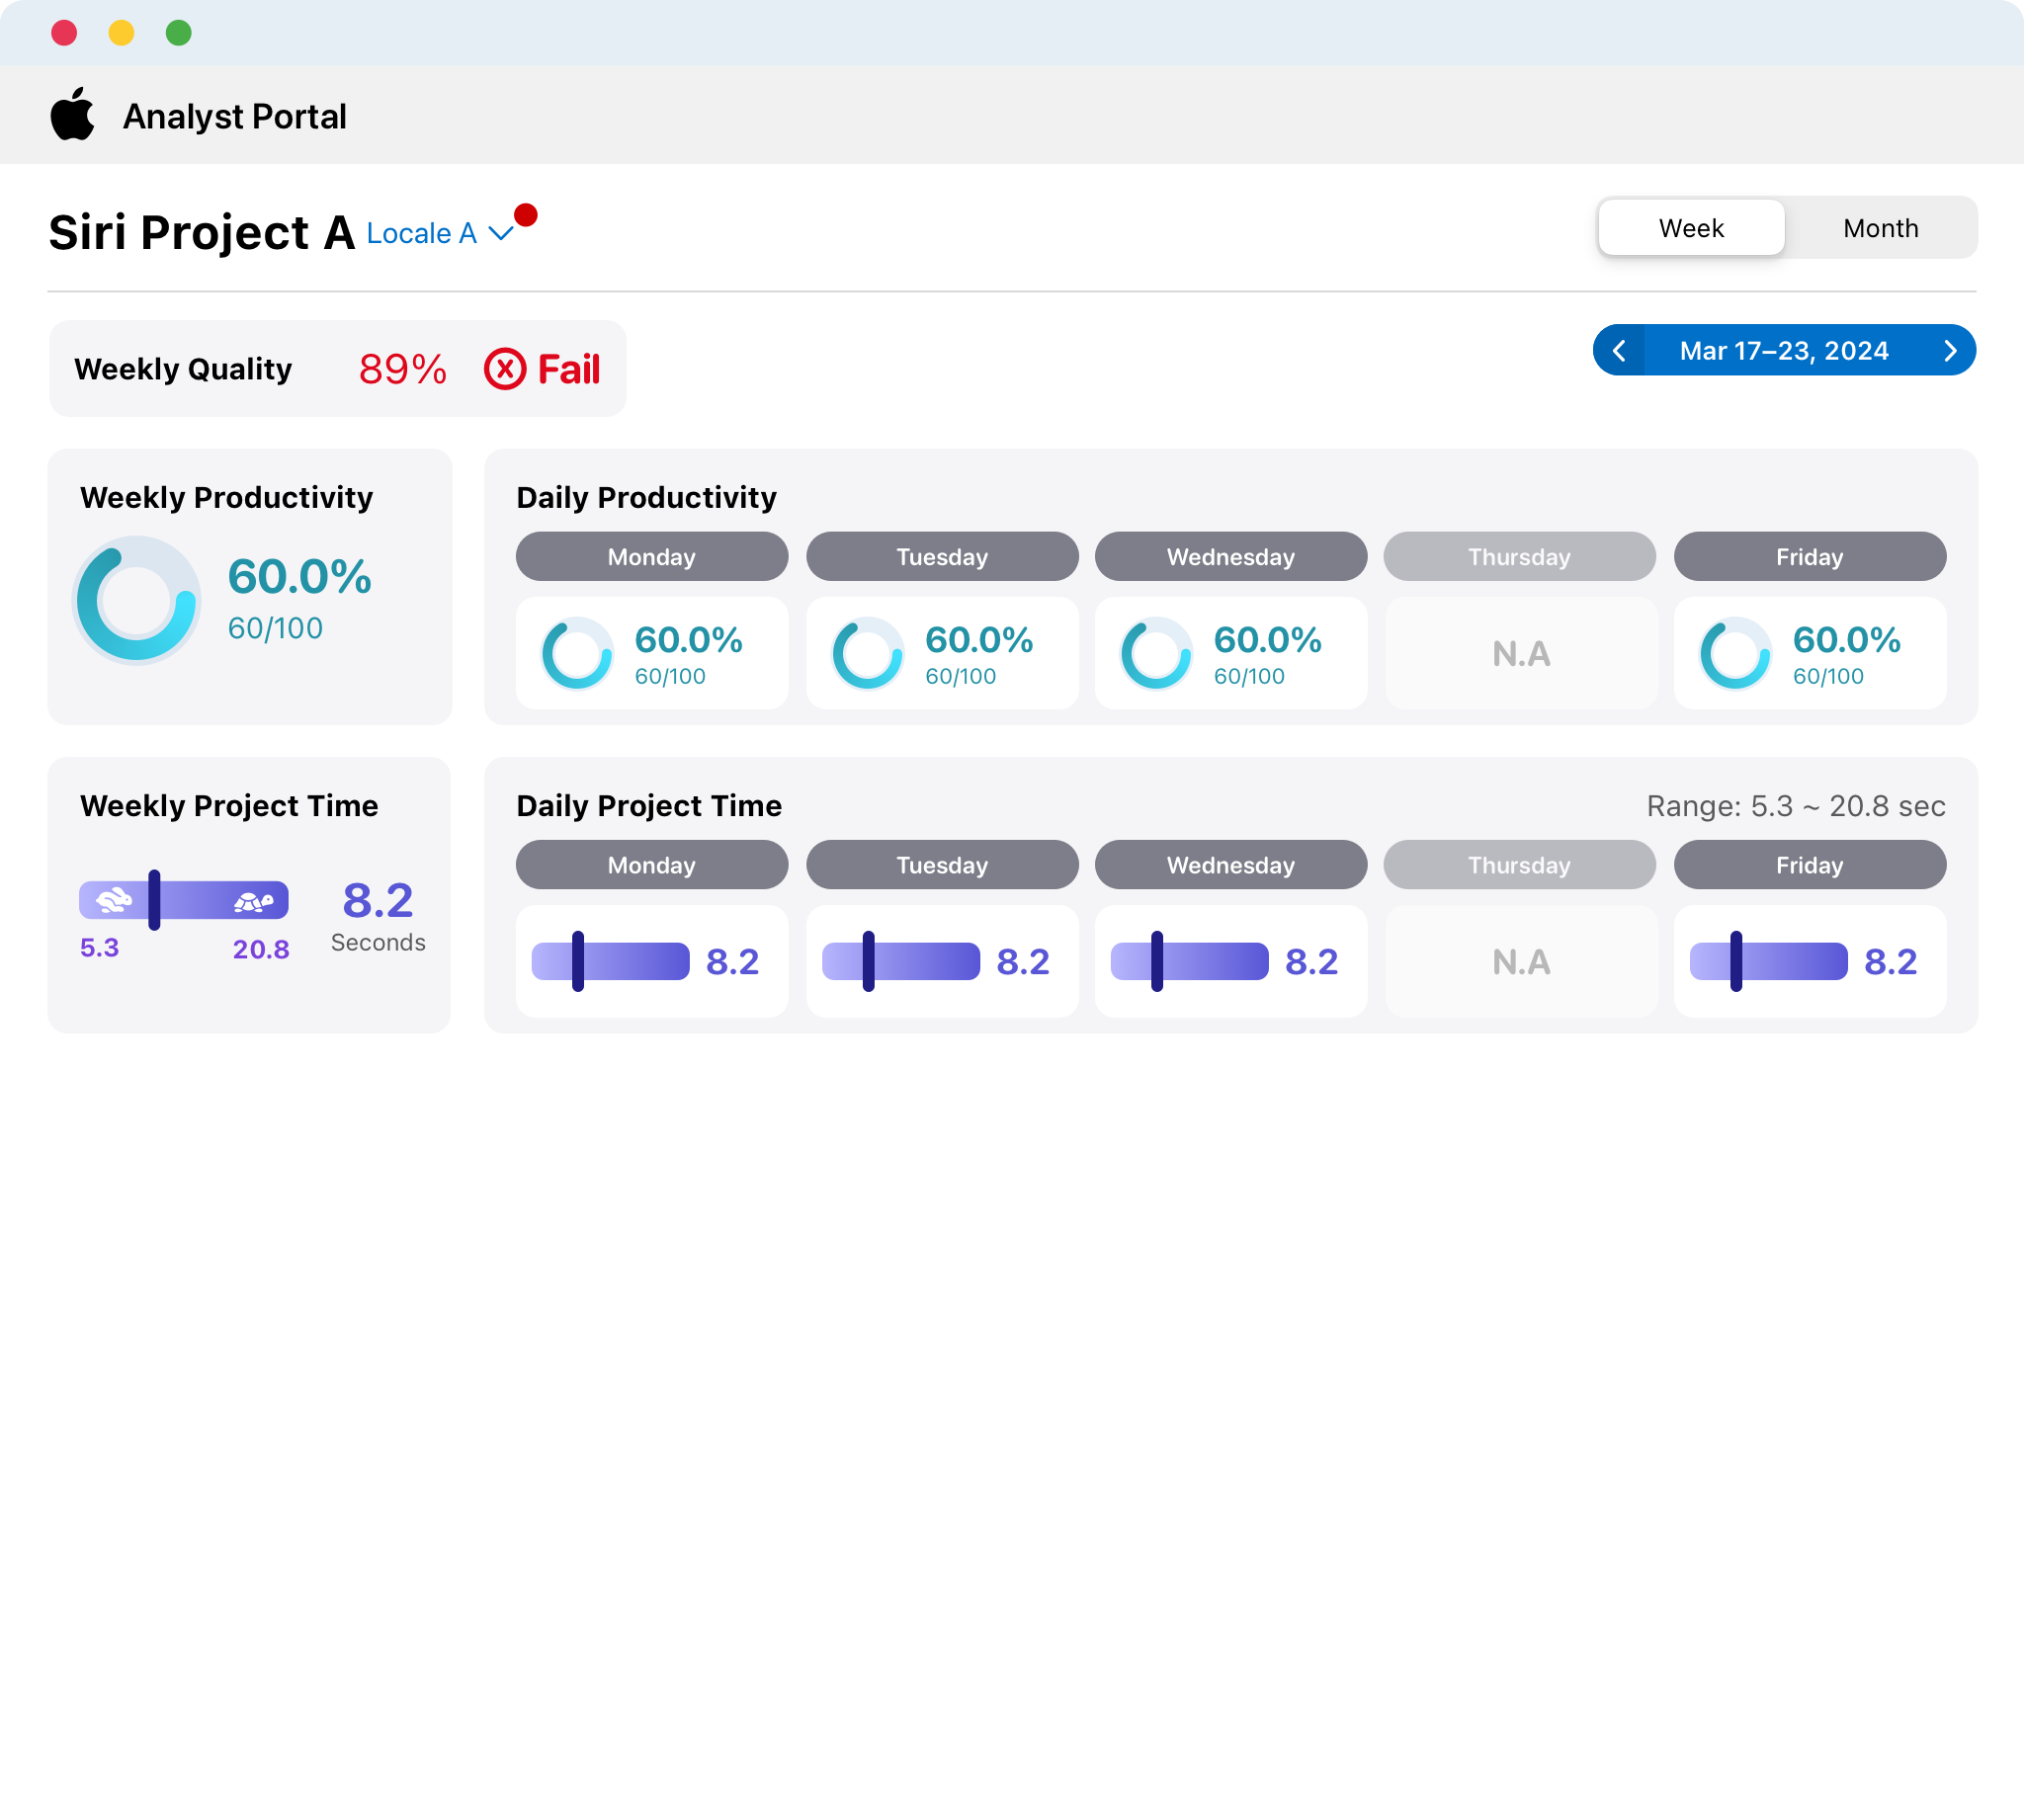Screen dimensions: 2024x1820
Task: Click the Weekly Project Time slider marker
Action: (x=154, y=900)
